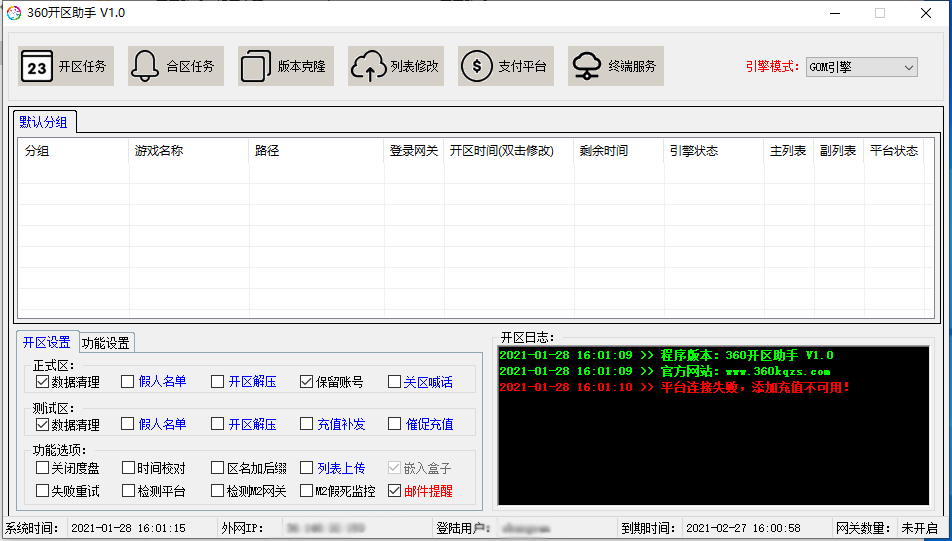Open the 引擎模式 GOM引擎 dropdown
This screenshot has height=541, width=952.
tap(862, 67)
